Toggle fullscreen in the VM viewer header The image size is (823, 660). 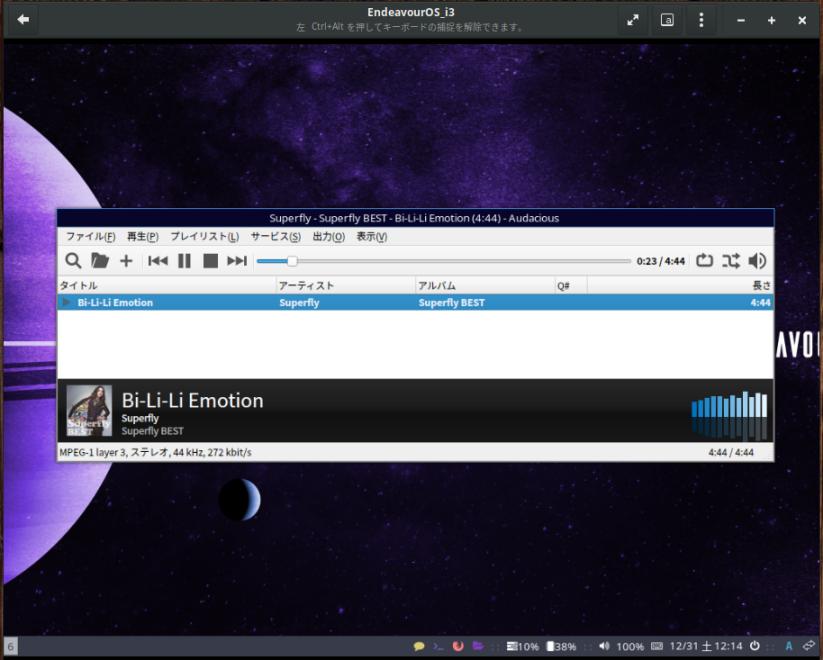pyautogui.click(x=633, y=20)
